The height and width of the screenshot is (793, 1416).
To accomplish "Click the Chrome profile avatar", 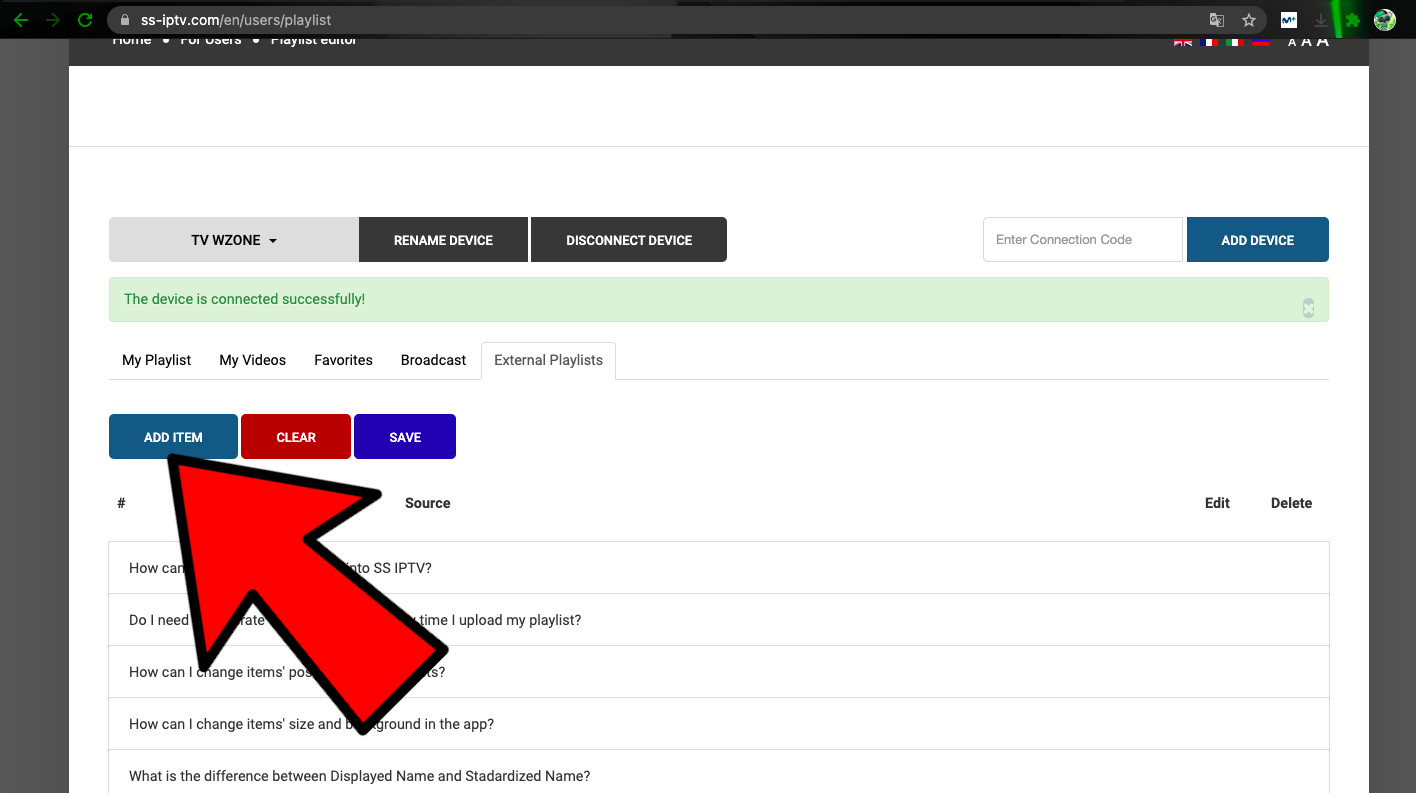I will tap(1385, 20).
